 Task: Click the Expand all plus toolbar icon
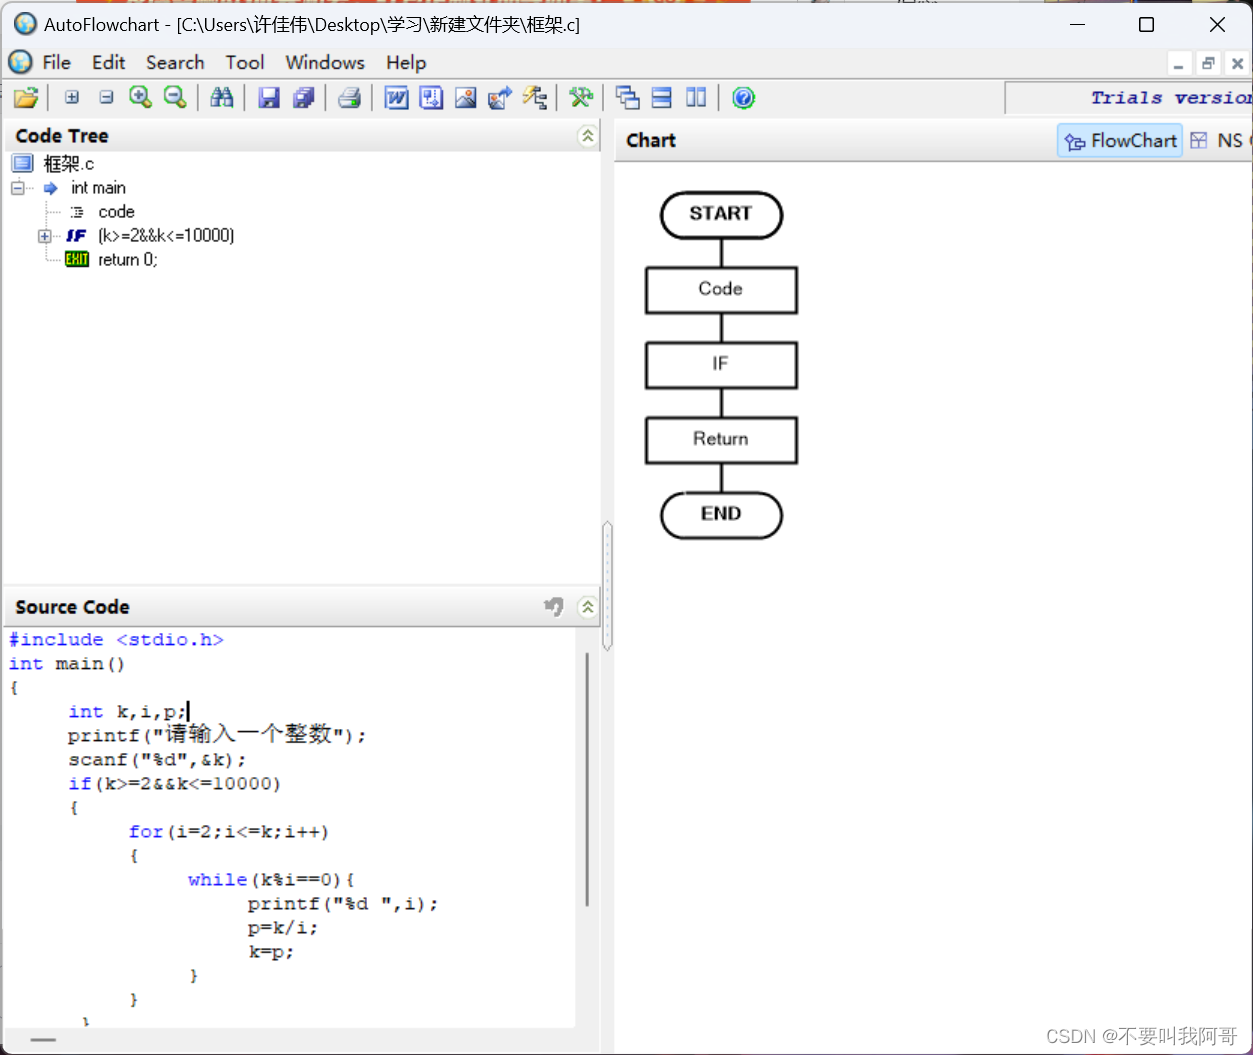coord(72,97)
